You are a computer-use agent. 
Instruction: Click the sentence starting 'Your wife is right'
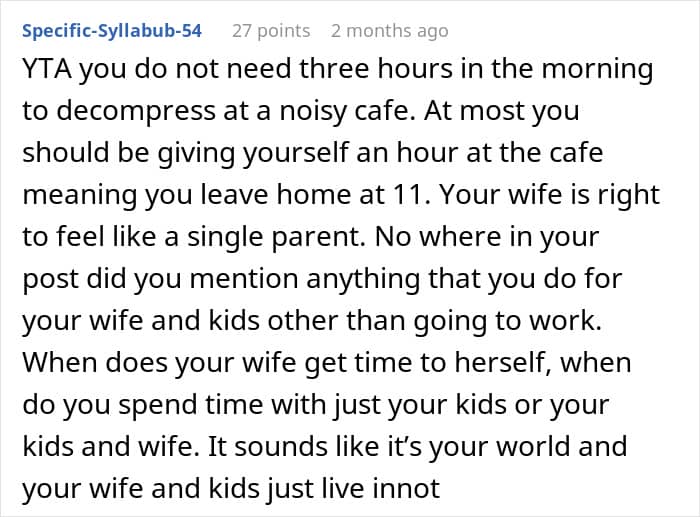coord(550,195)
